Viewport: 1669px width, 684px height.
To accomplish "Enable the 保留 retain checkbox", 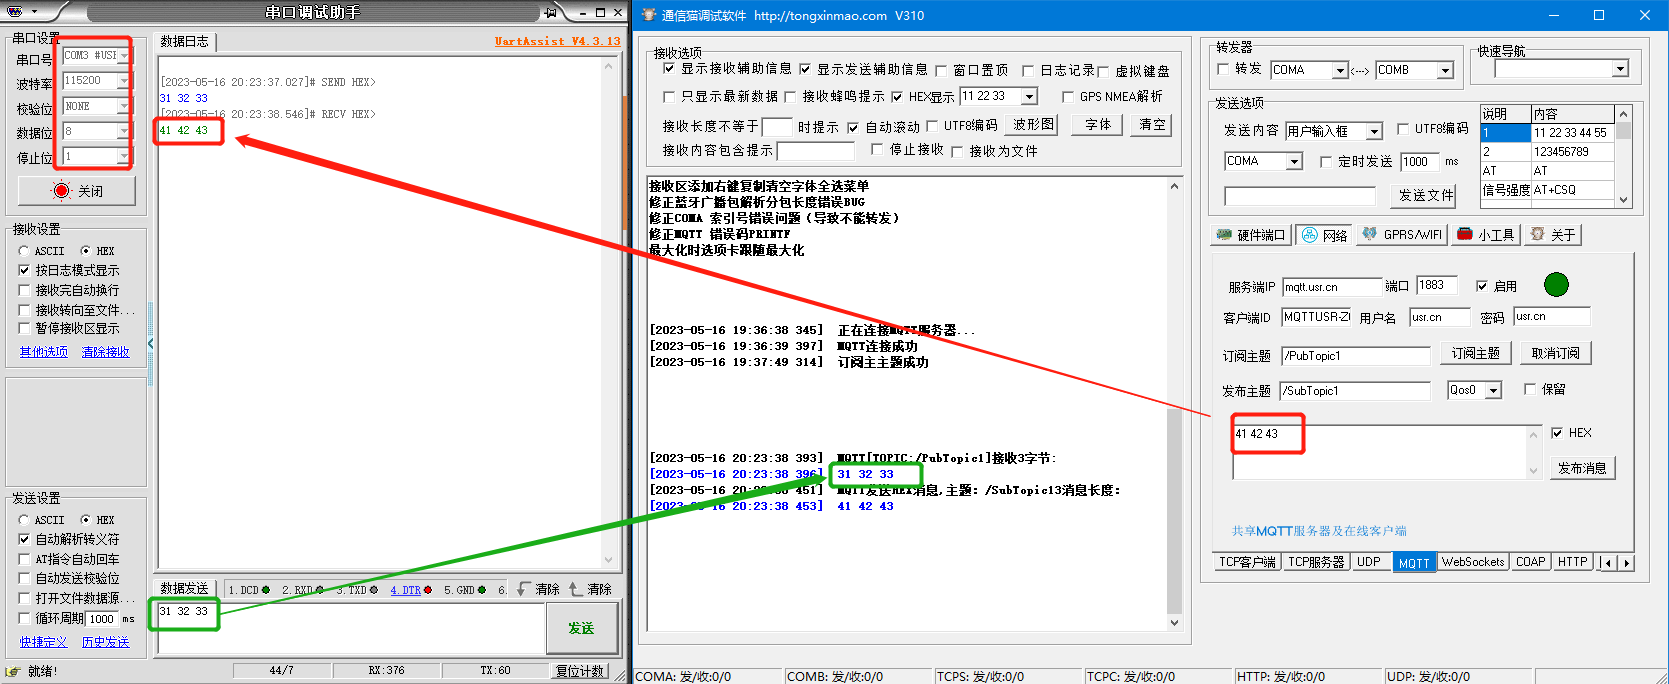I will click(x=1530, y=389).
